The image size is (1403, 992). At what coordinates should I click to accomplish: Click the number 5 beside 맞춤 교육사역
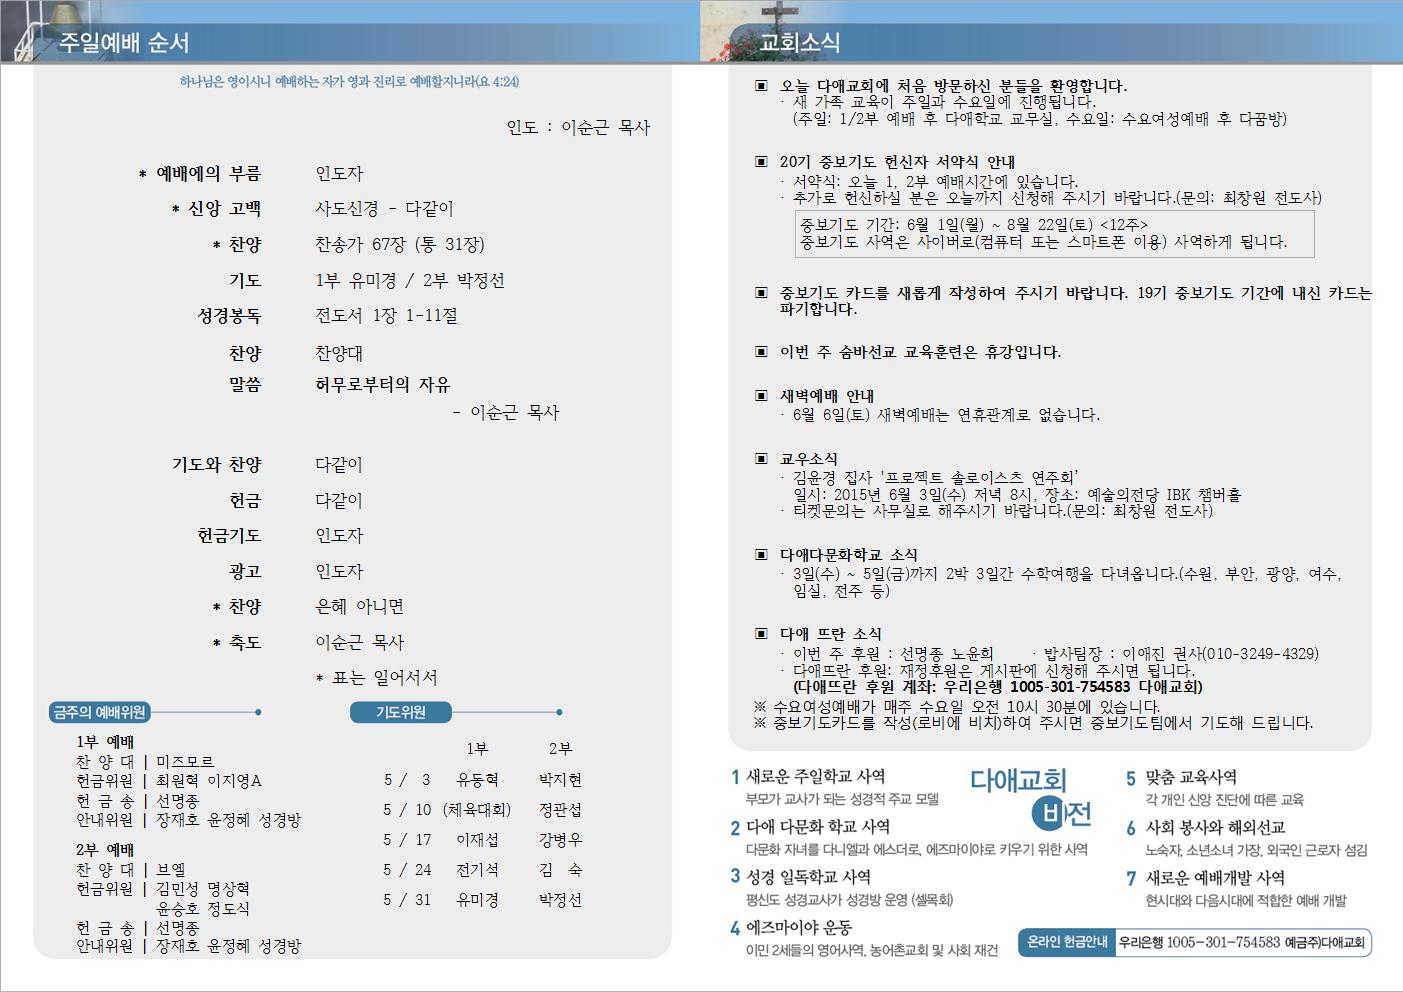(x=1131, y=777)
